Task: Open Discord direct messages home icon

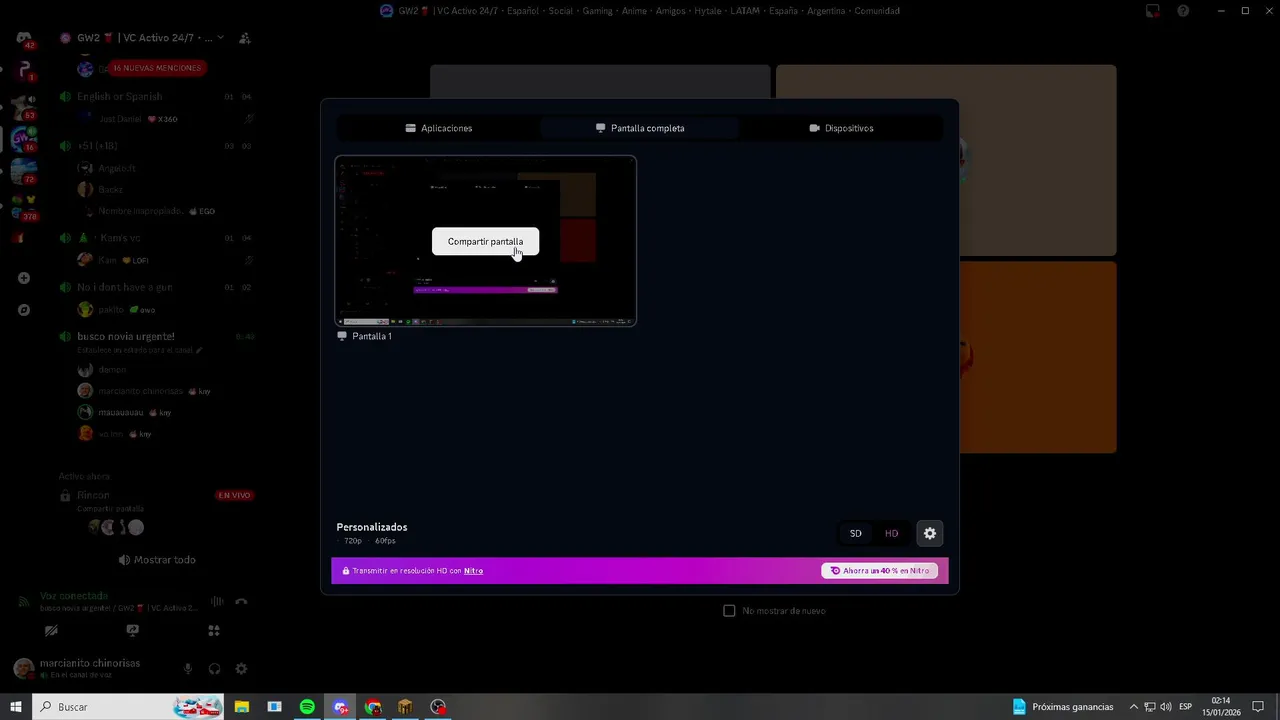Action: pyautogui.click(x=24, y=38)
